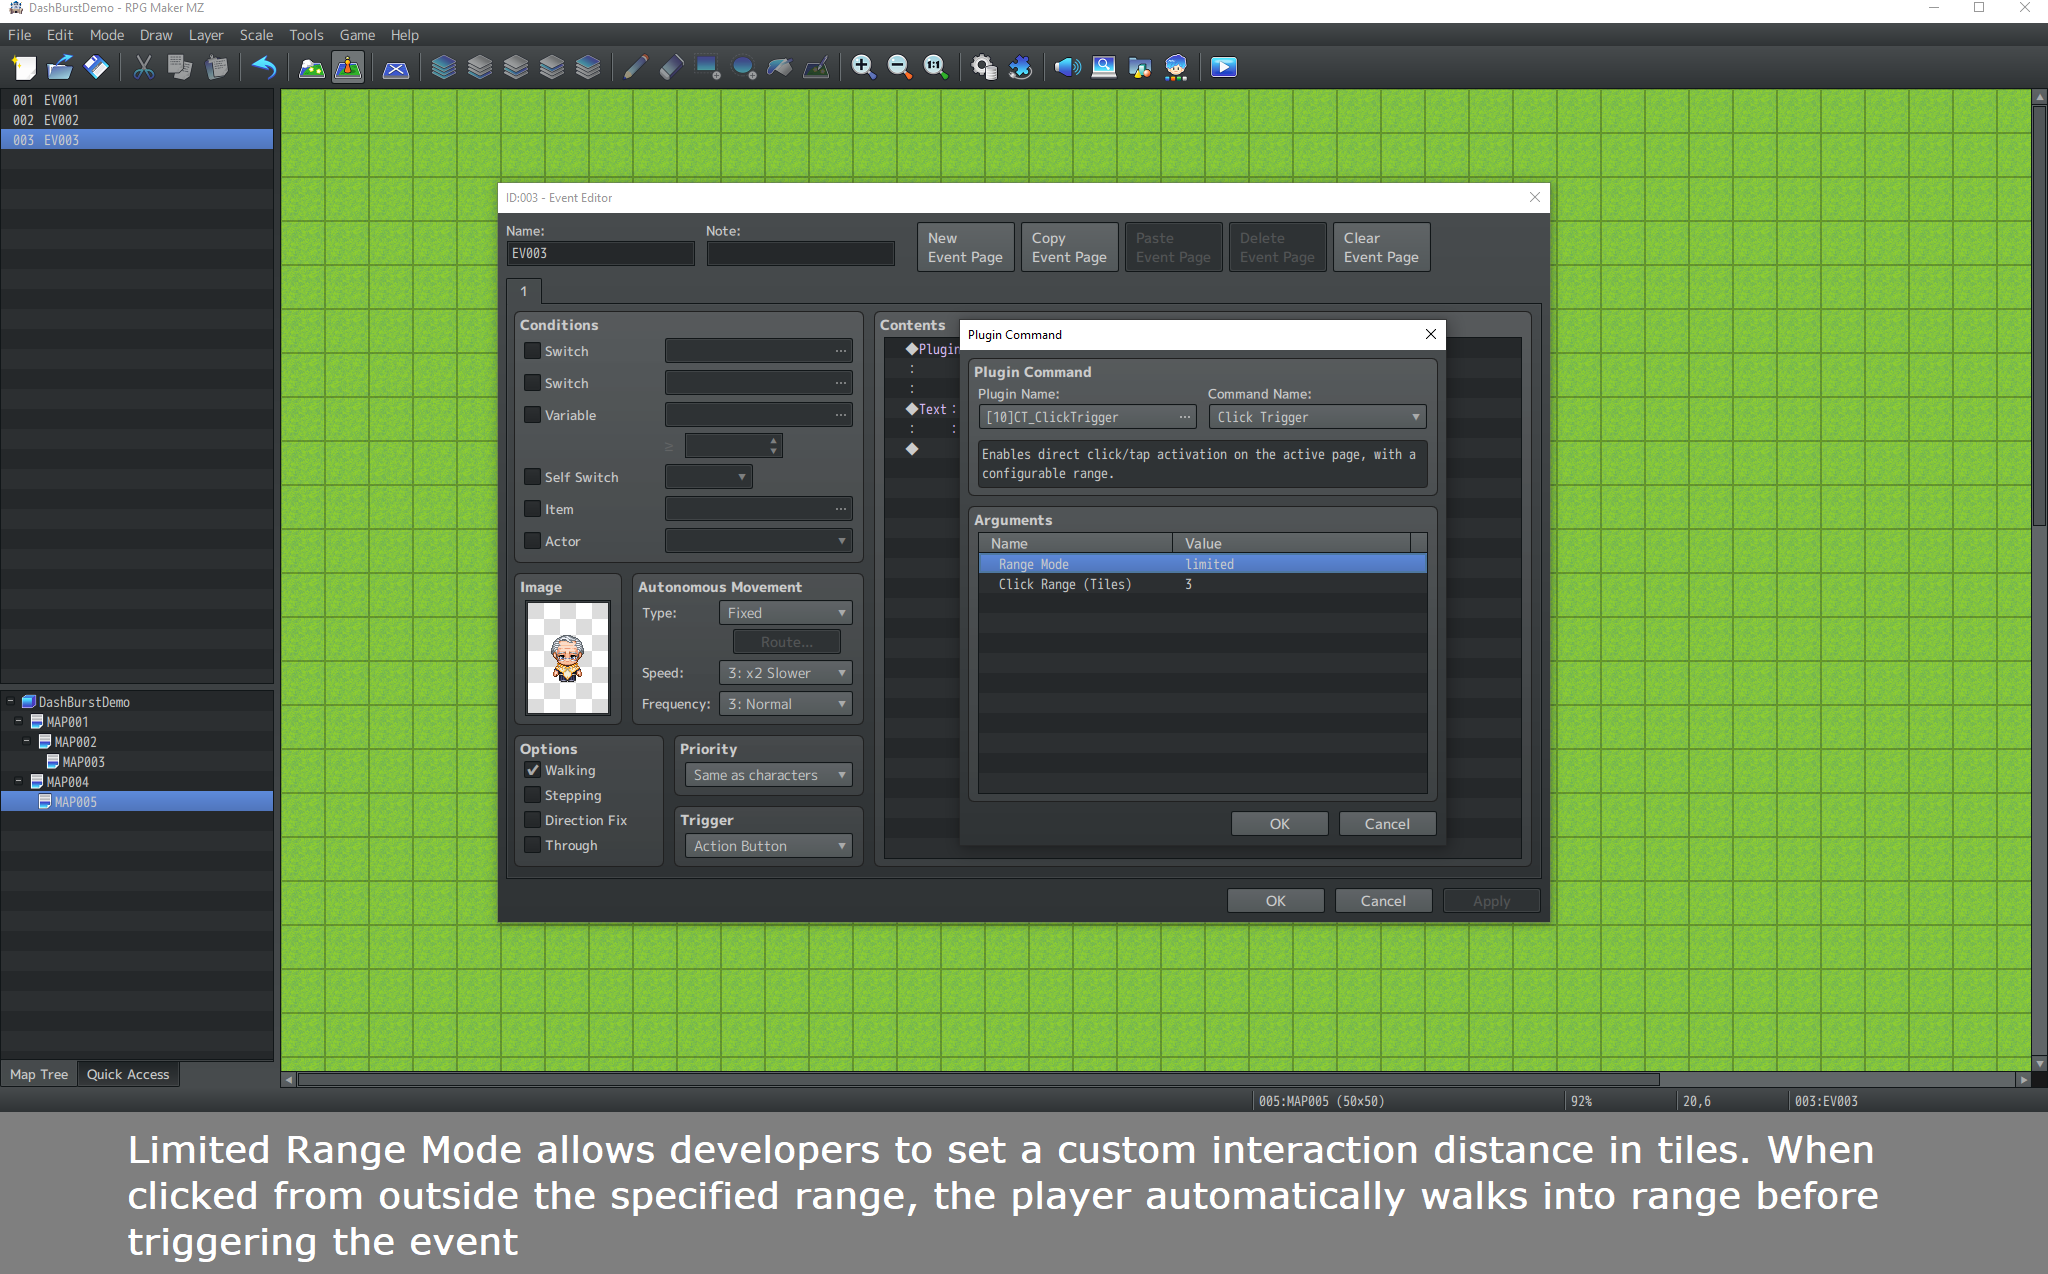This screenshot has width=2048, height=1274.
Task: Select the Rectangle drawing tool
Action: click(x=707, y=67)
